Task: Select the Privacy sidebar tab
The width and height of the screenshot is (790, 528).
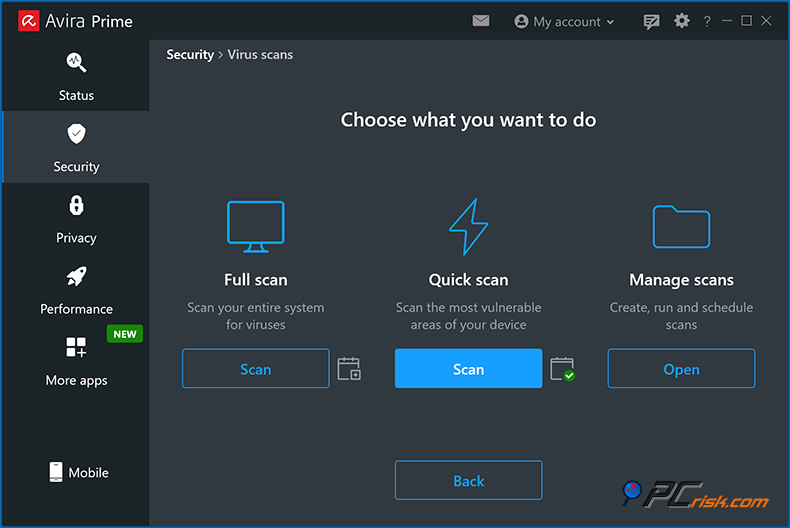Action: 76,219
